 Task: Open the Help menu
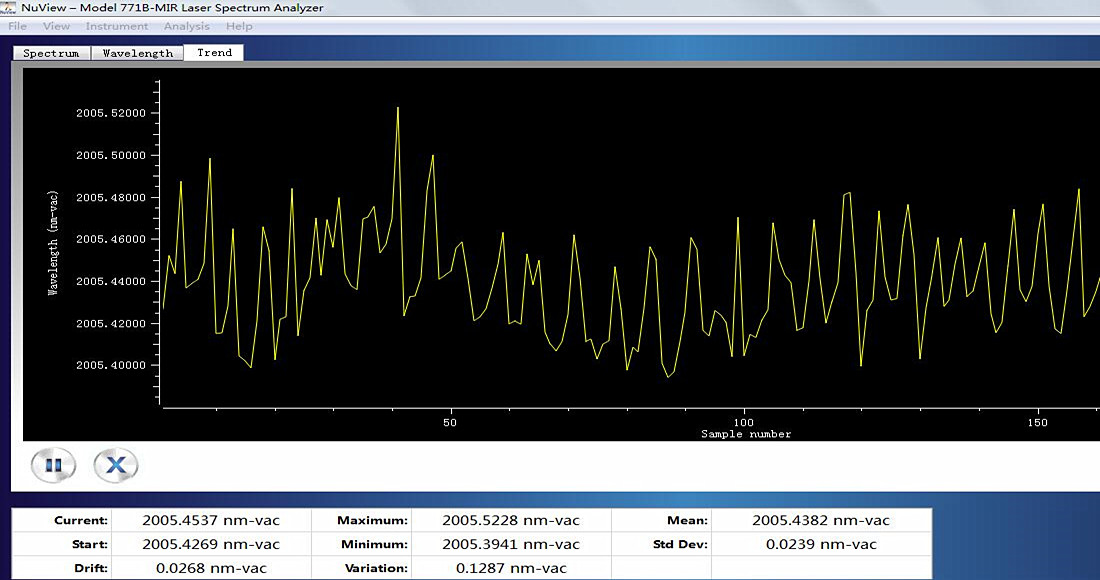point(240,26)
